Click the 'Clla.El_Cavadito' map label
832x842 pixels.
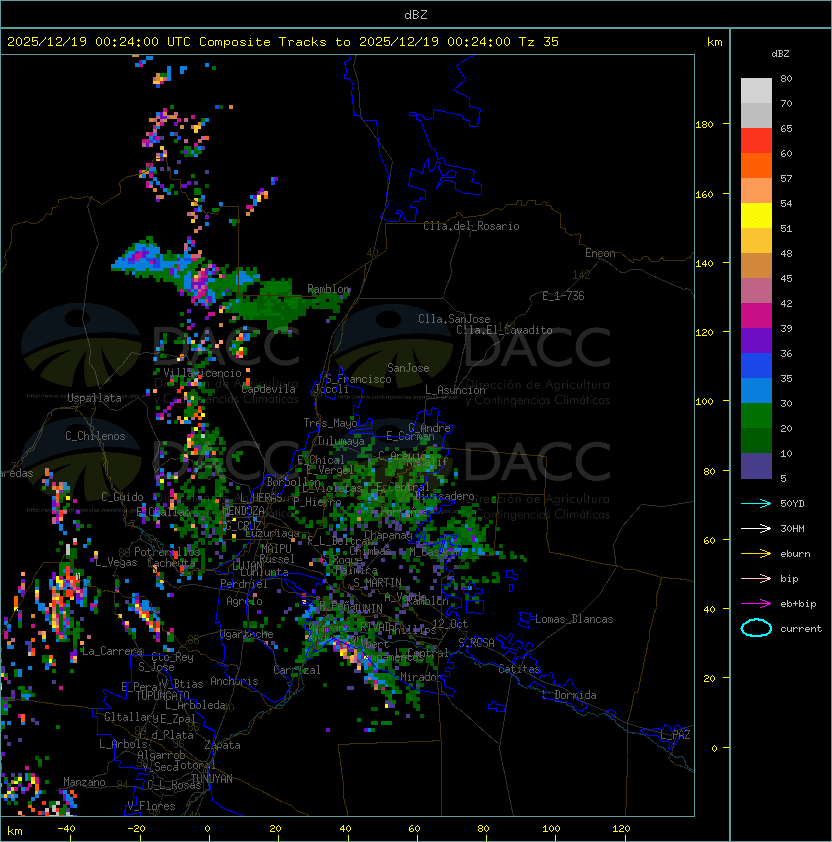tap(504, 330)
